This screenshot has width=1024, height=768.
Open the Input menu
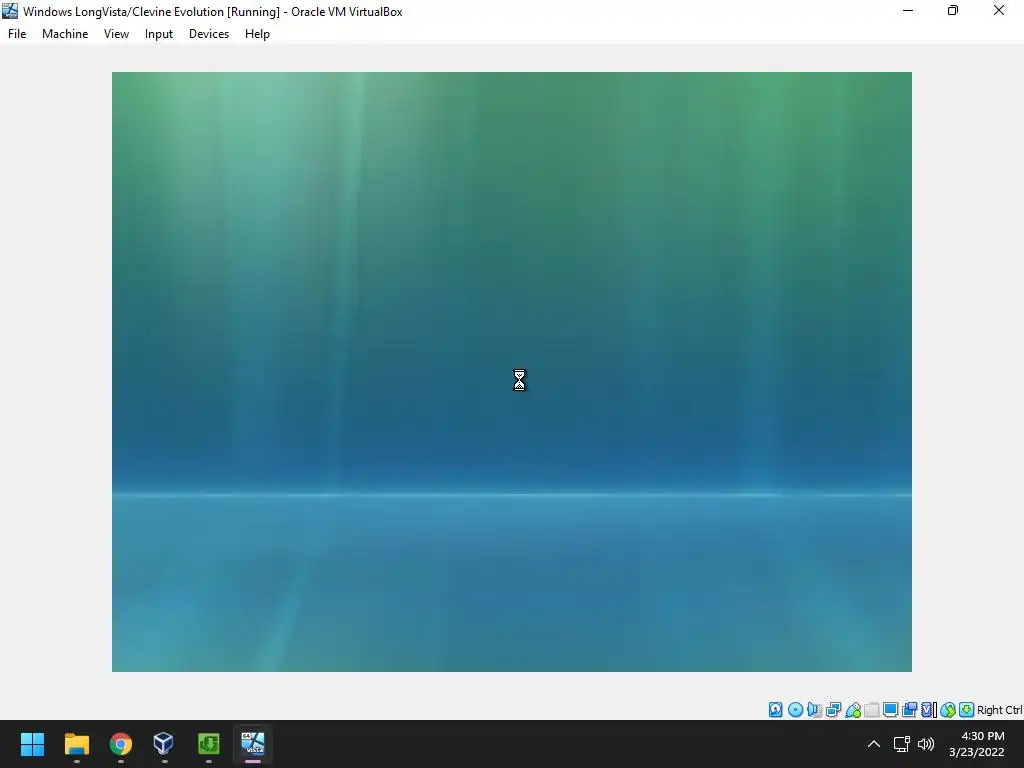pos(159,34)
